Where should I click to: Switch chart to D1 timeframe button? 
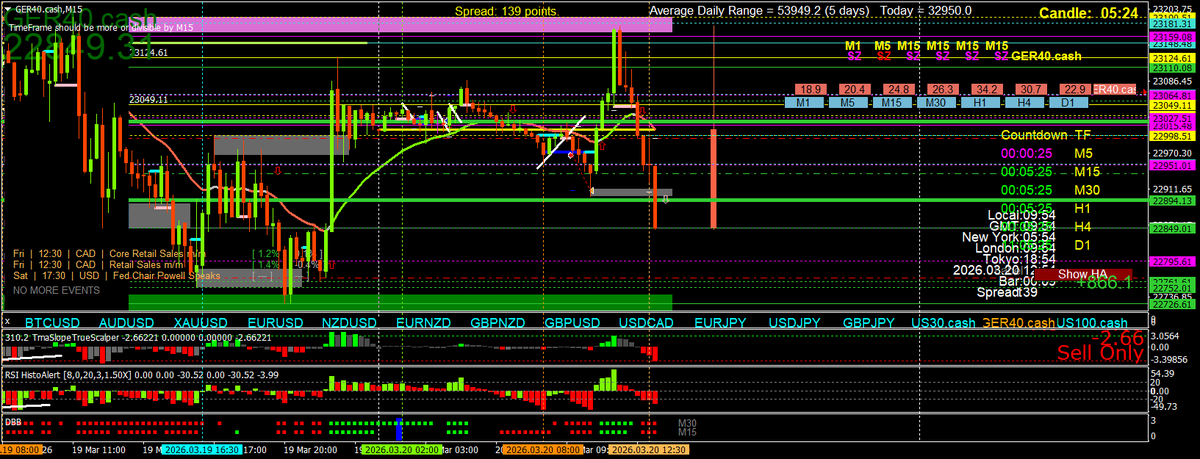point(1068,103)
